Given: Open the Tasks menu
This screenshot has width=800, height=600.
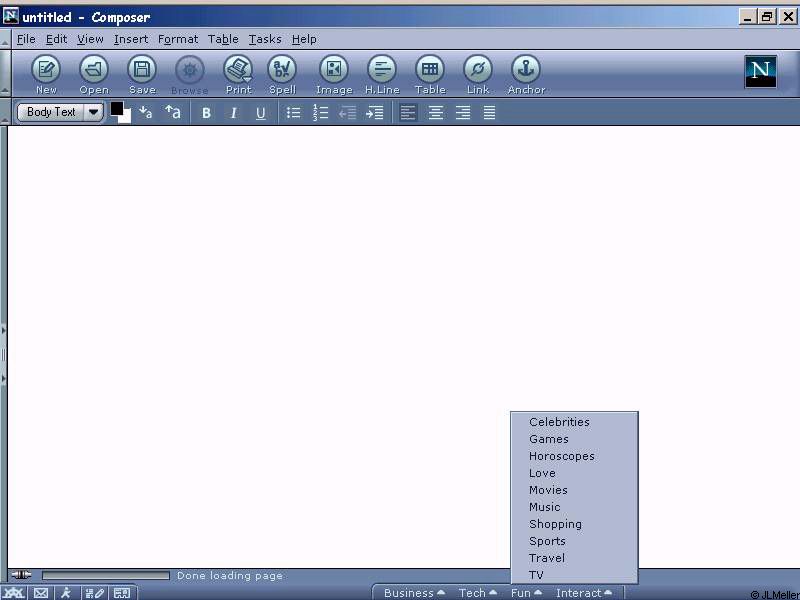Looking at the screenshot, I should [265, 39].
